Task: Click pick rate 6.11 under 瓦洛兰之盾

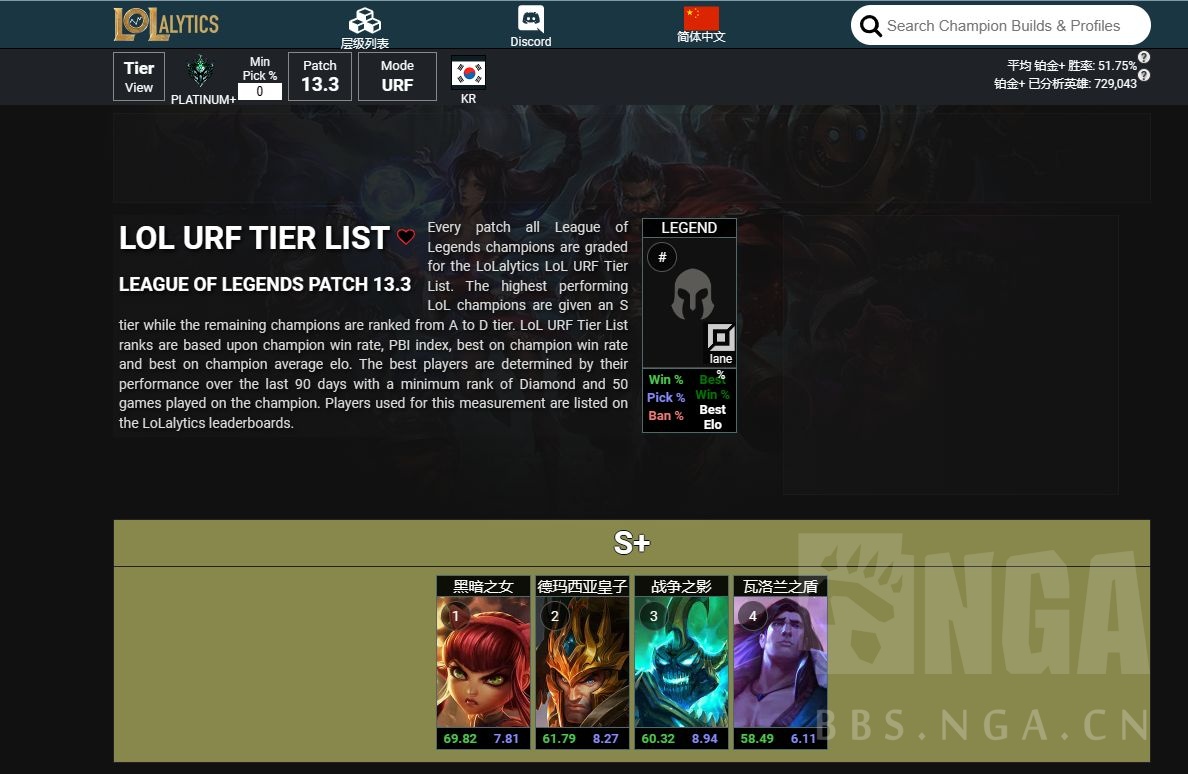Action: 803,738
